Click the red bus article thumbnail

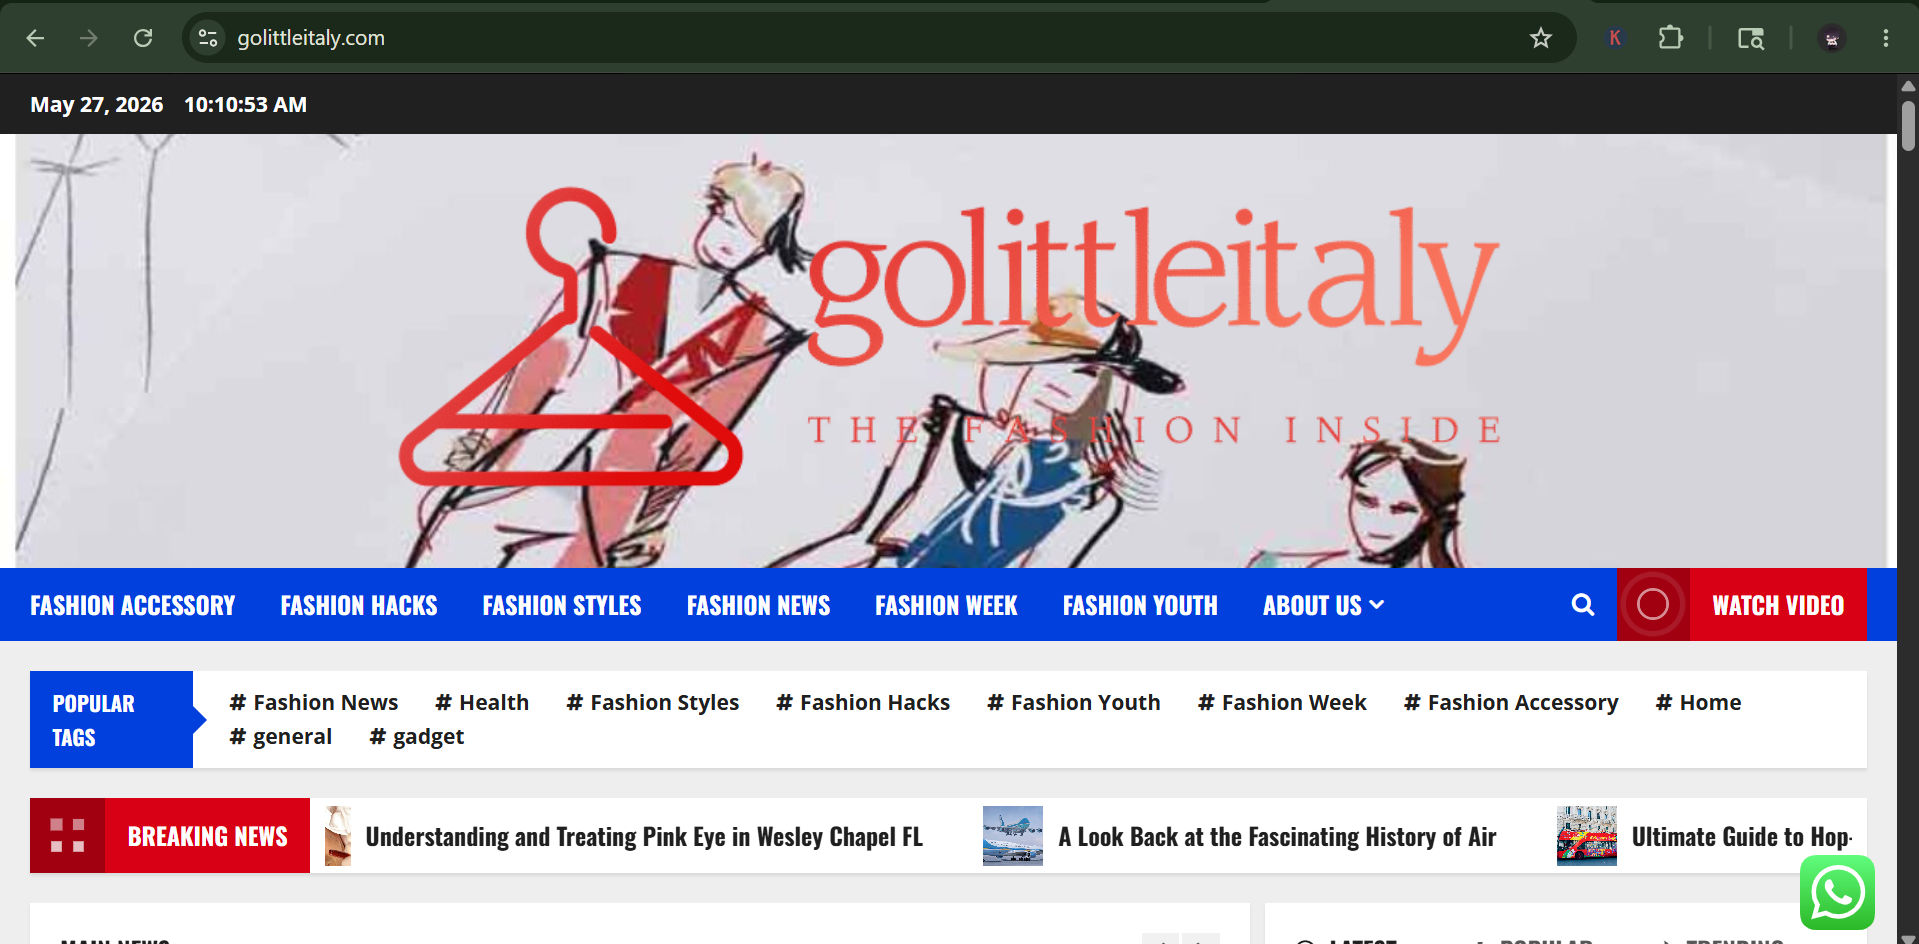pos(1587,836)
